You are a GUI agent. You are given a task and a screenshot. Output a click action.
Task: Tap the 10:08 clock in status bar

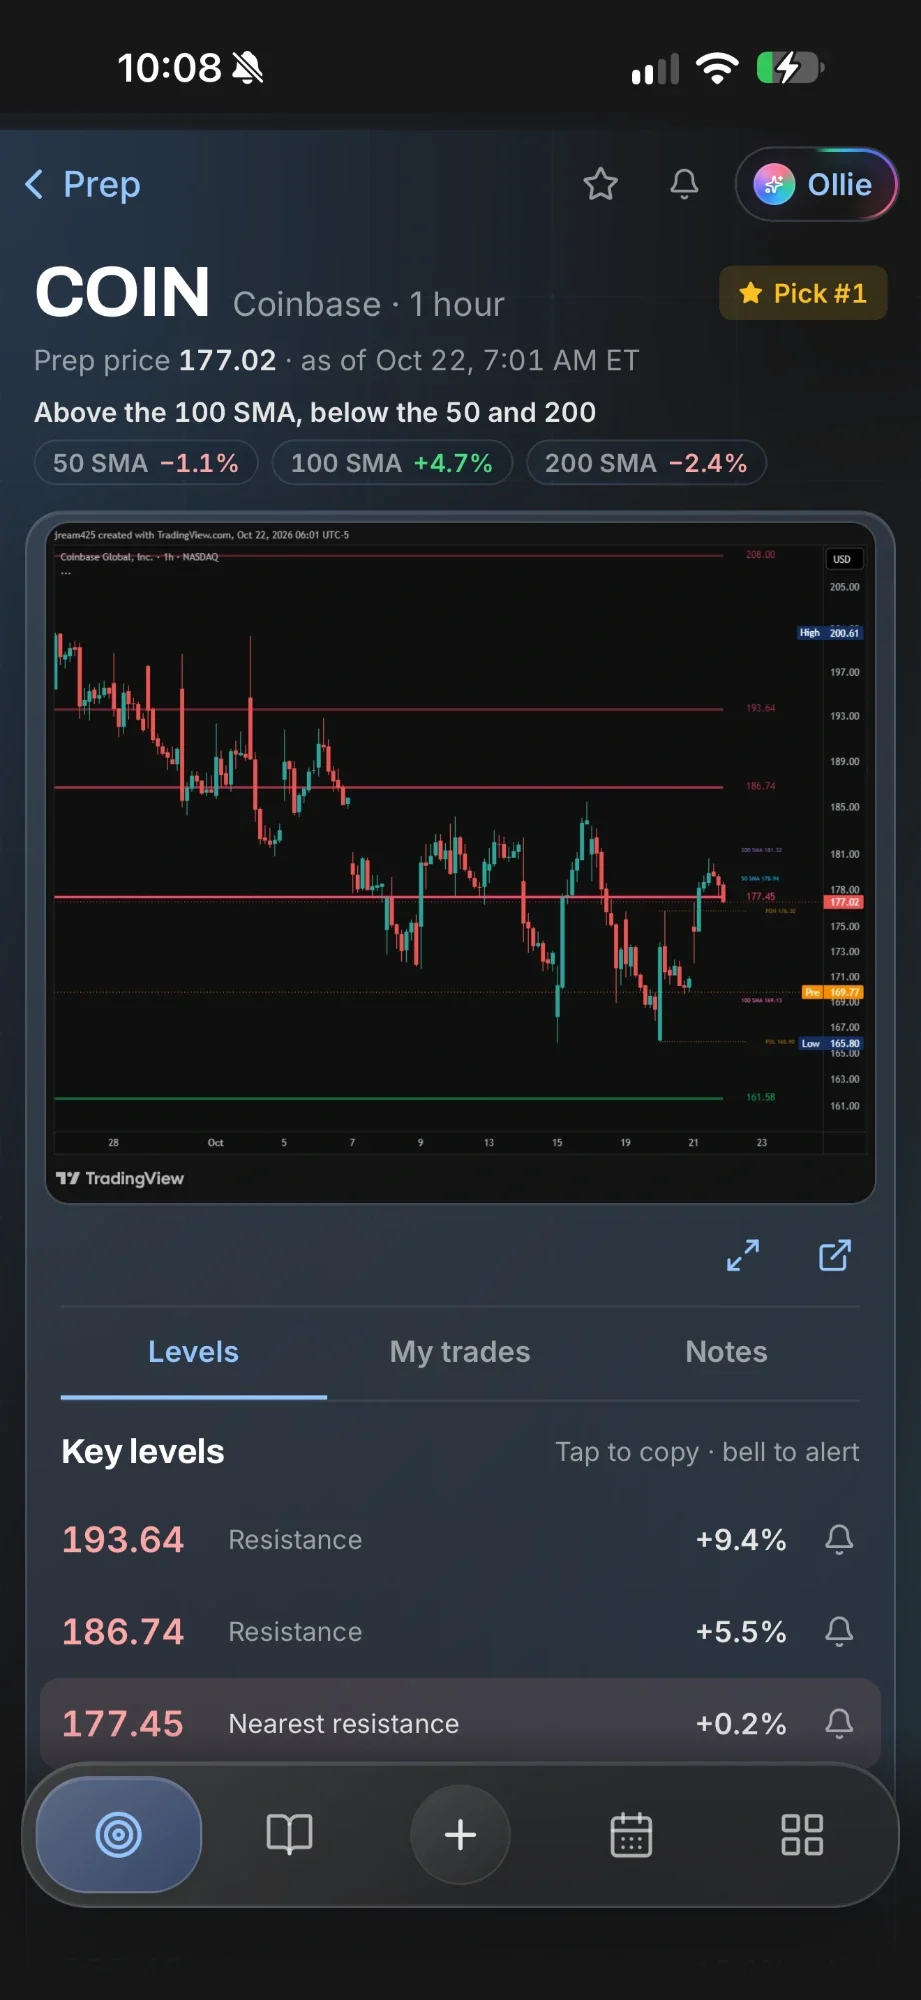pyautogui.click(x=169, y=68)
